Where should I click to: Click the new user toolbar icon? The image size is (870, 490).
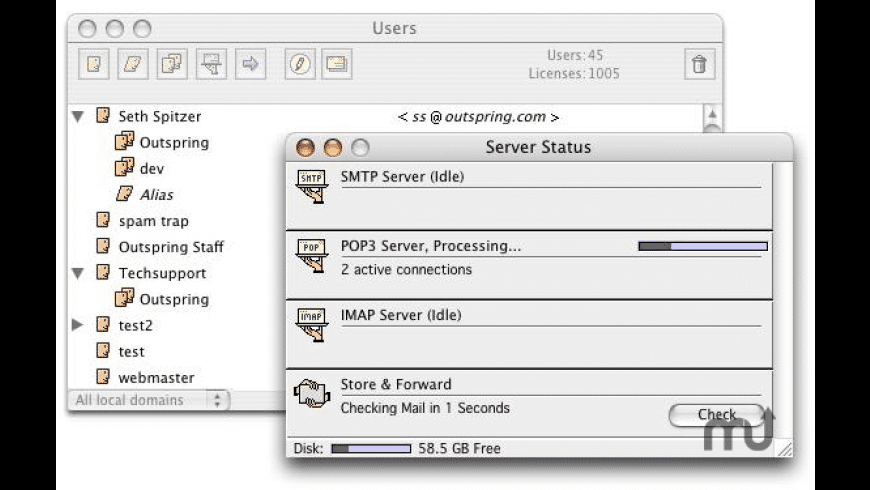94,64
